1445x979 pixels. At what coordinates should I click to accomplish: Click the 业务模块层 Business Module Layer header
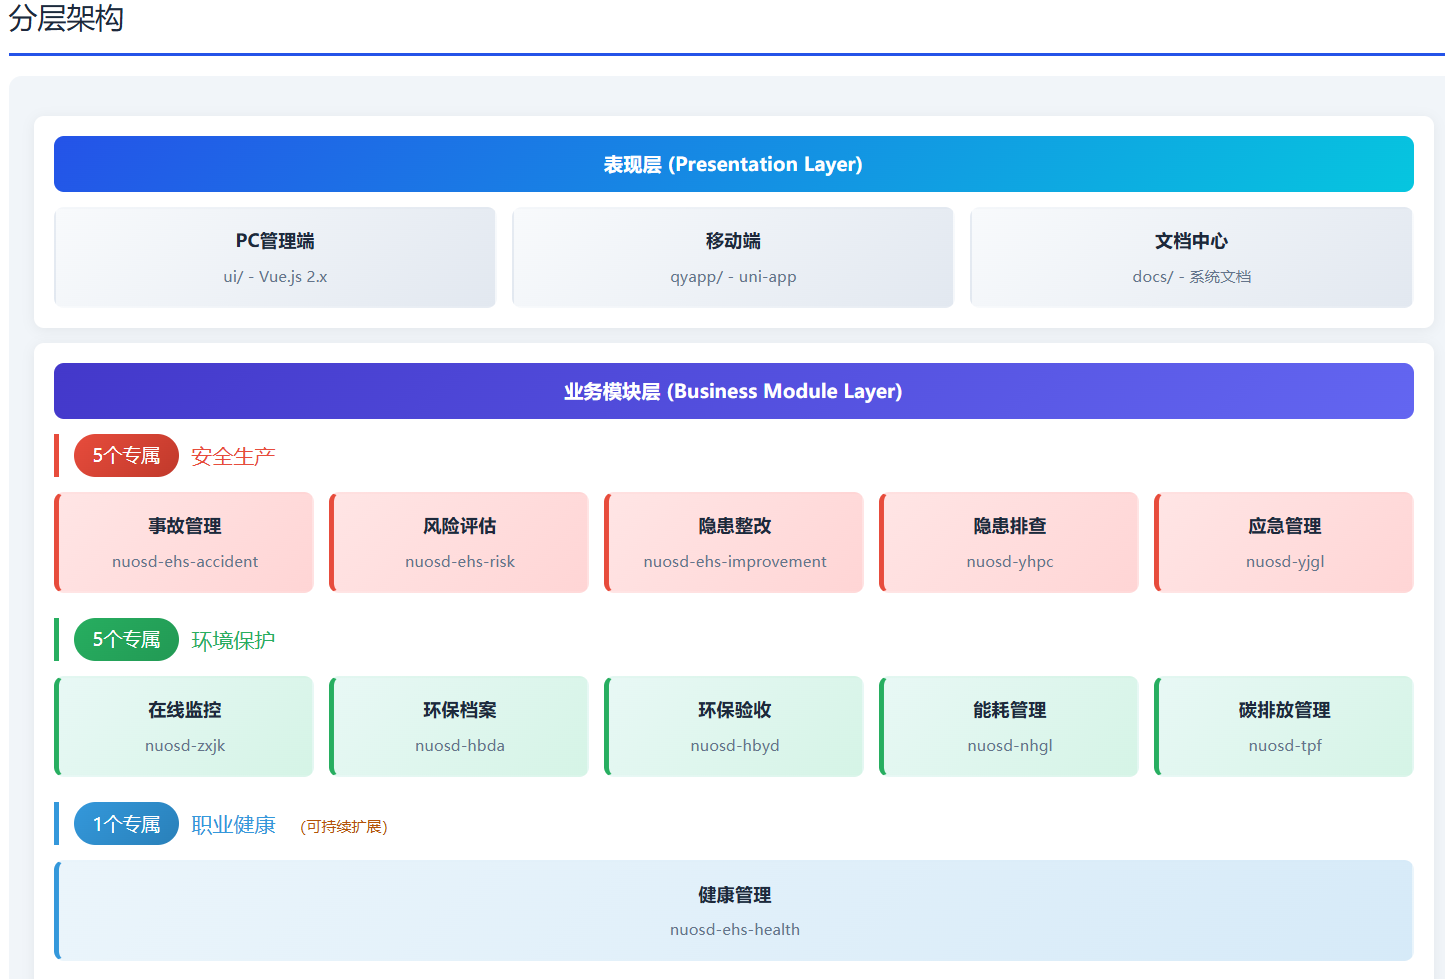(x=733, y=391)
